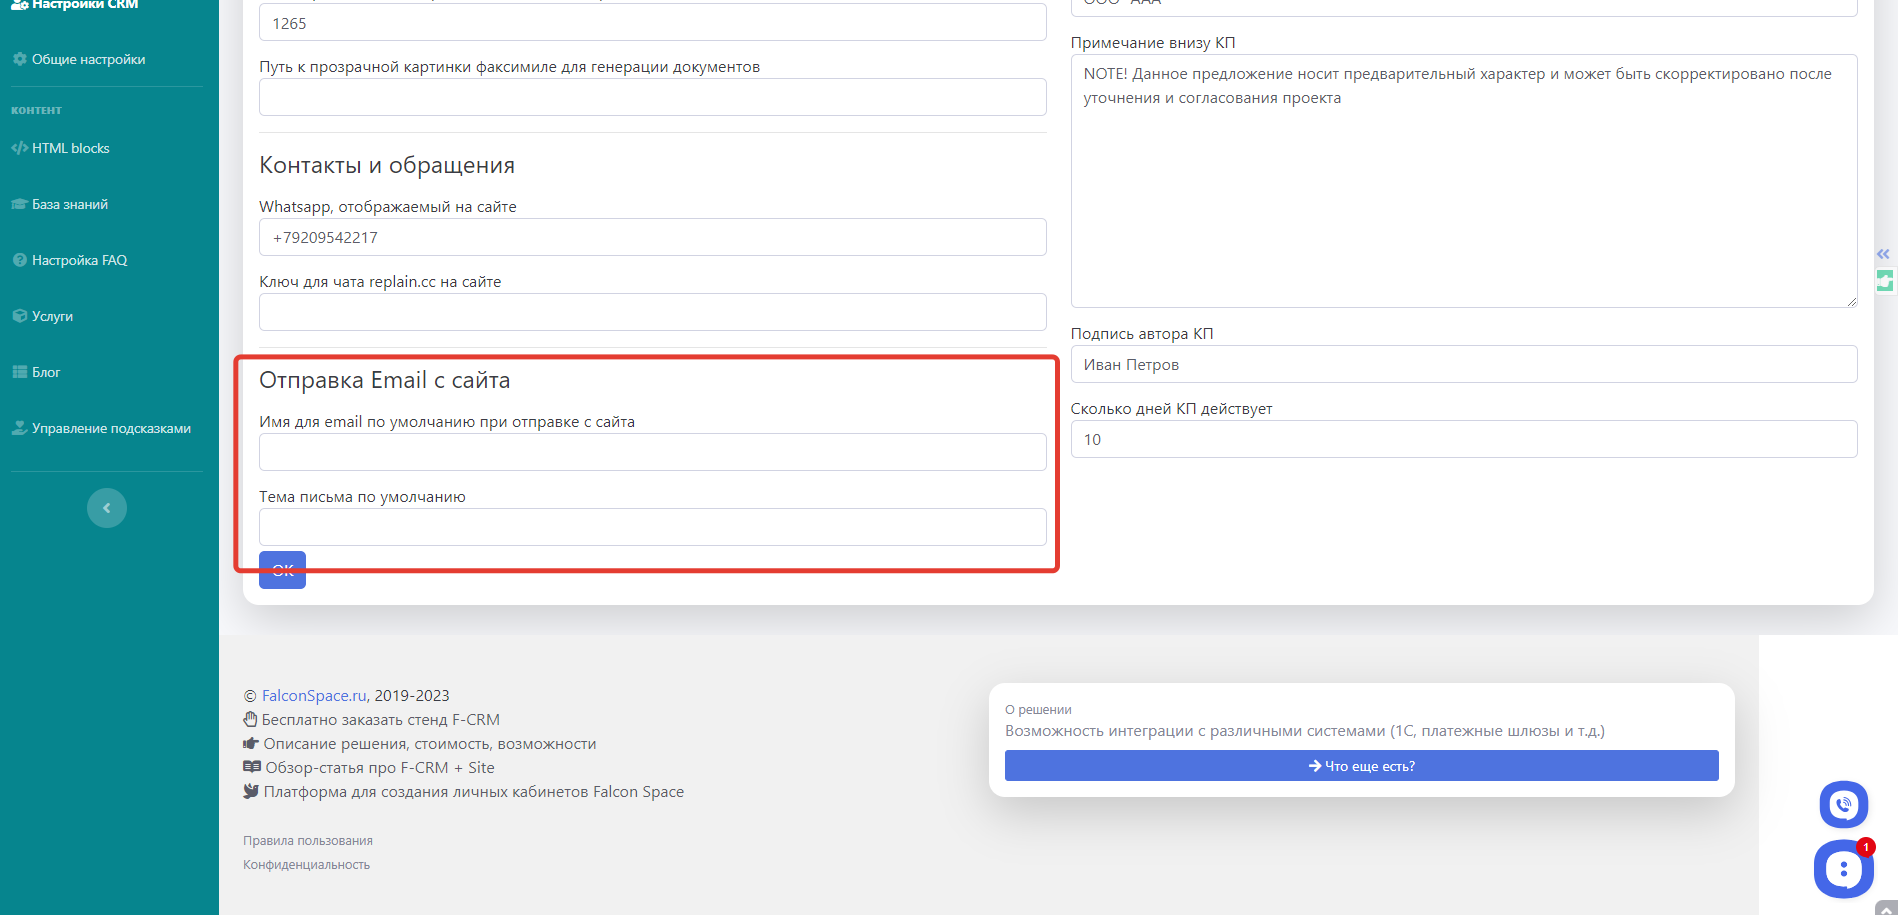Click the Что еще есть? button

[x=1361, y=766]
